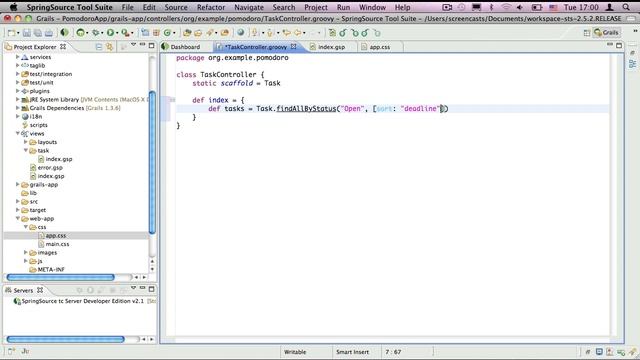Click the New Class green G icon

pyautogui.click(x=167, y=33)
